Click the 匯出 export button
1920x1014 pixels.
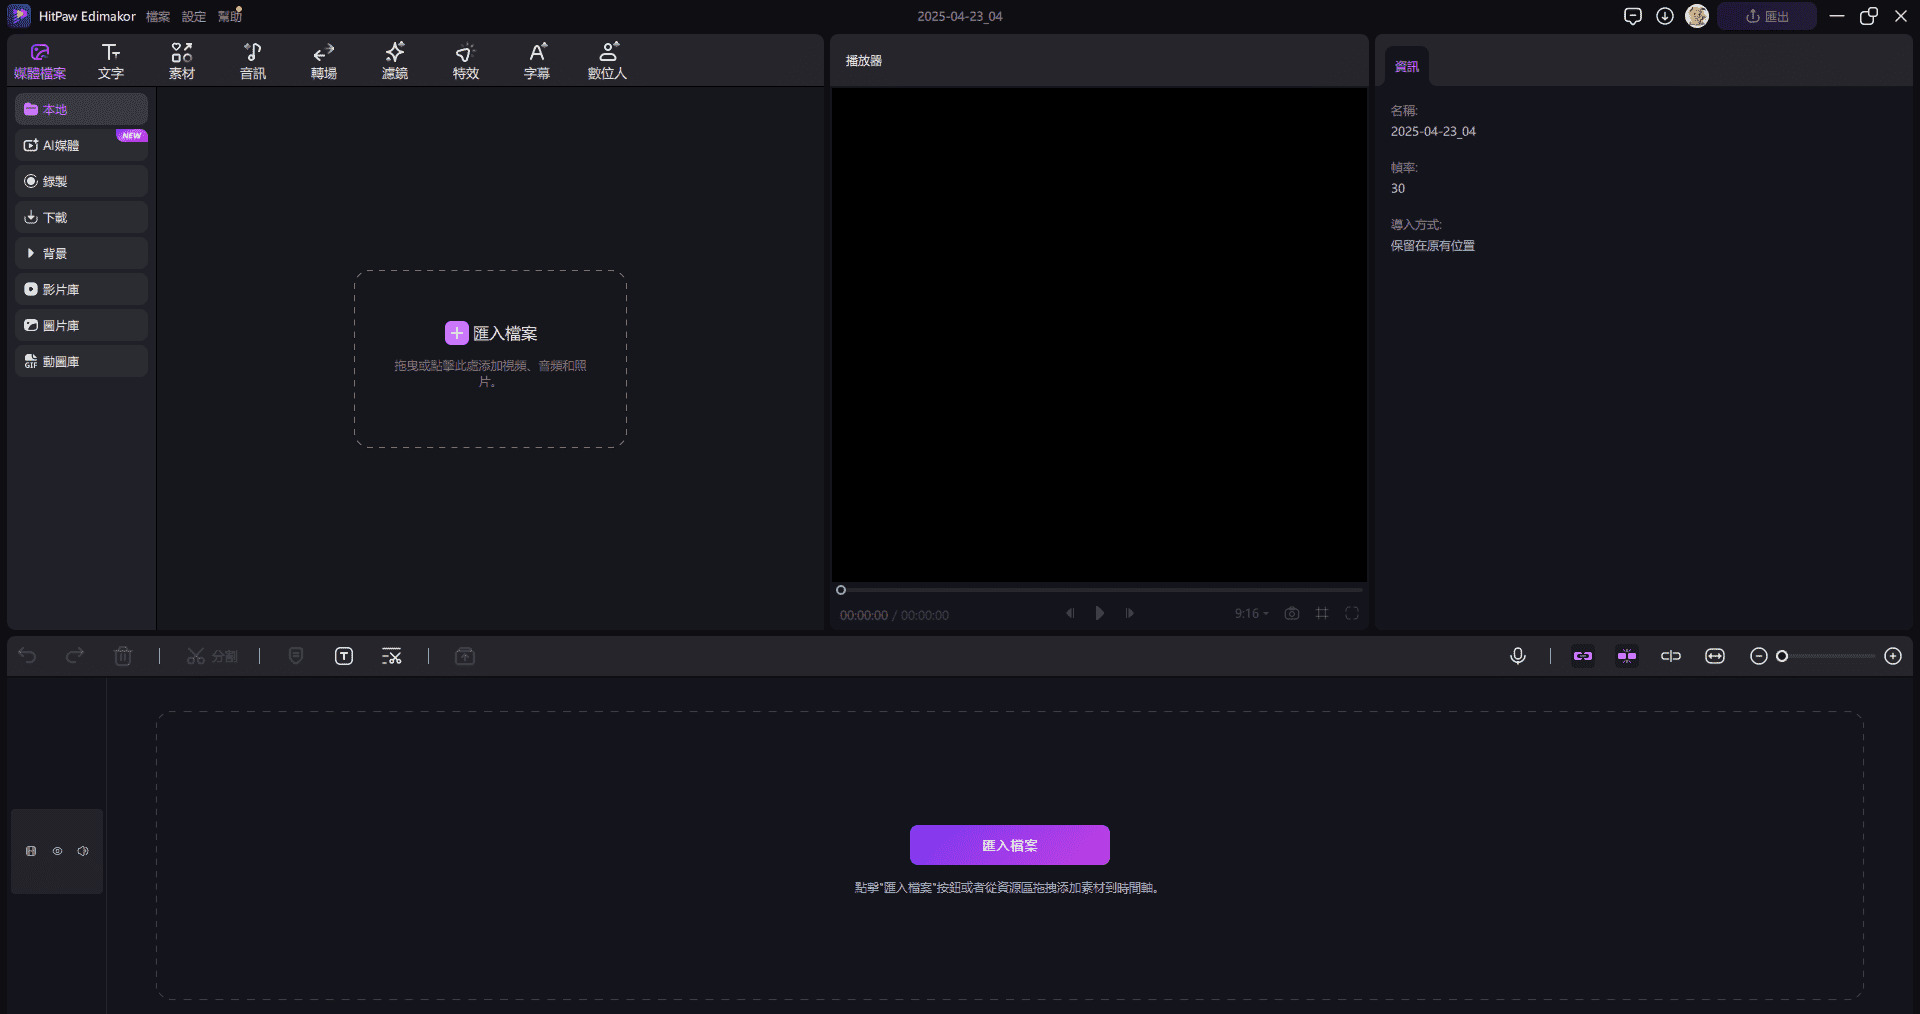(x=1766, y=16)
